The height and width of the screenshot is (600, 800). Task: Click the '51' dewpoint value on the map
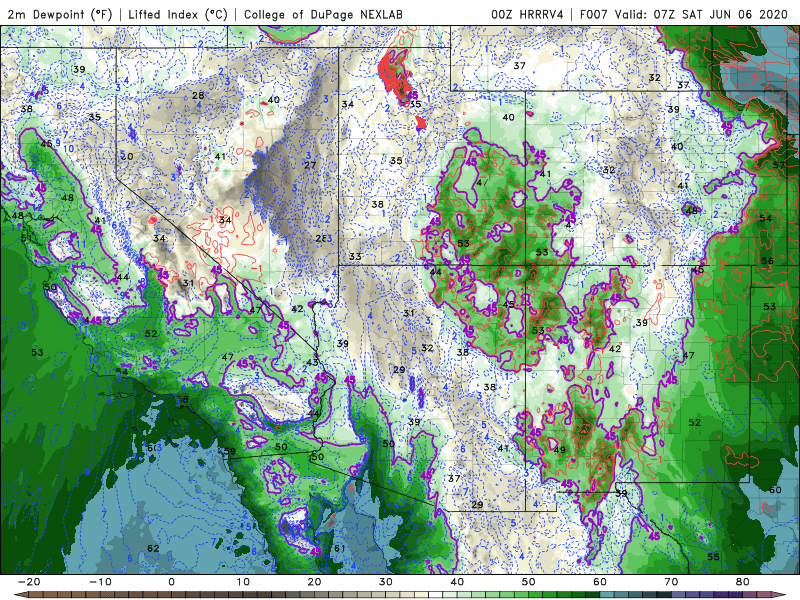27,238
